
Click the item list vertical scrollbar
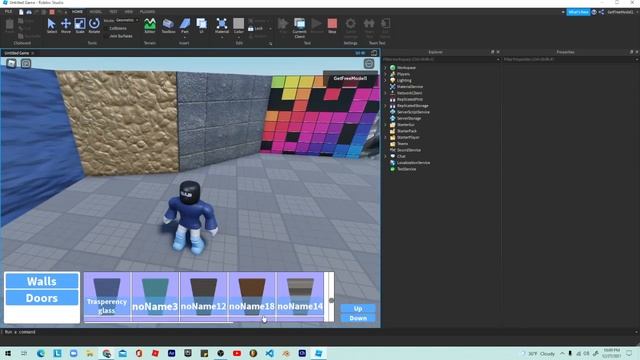tap(330, 297)
